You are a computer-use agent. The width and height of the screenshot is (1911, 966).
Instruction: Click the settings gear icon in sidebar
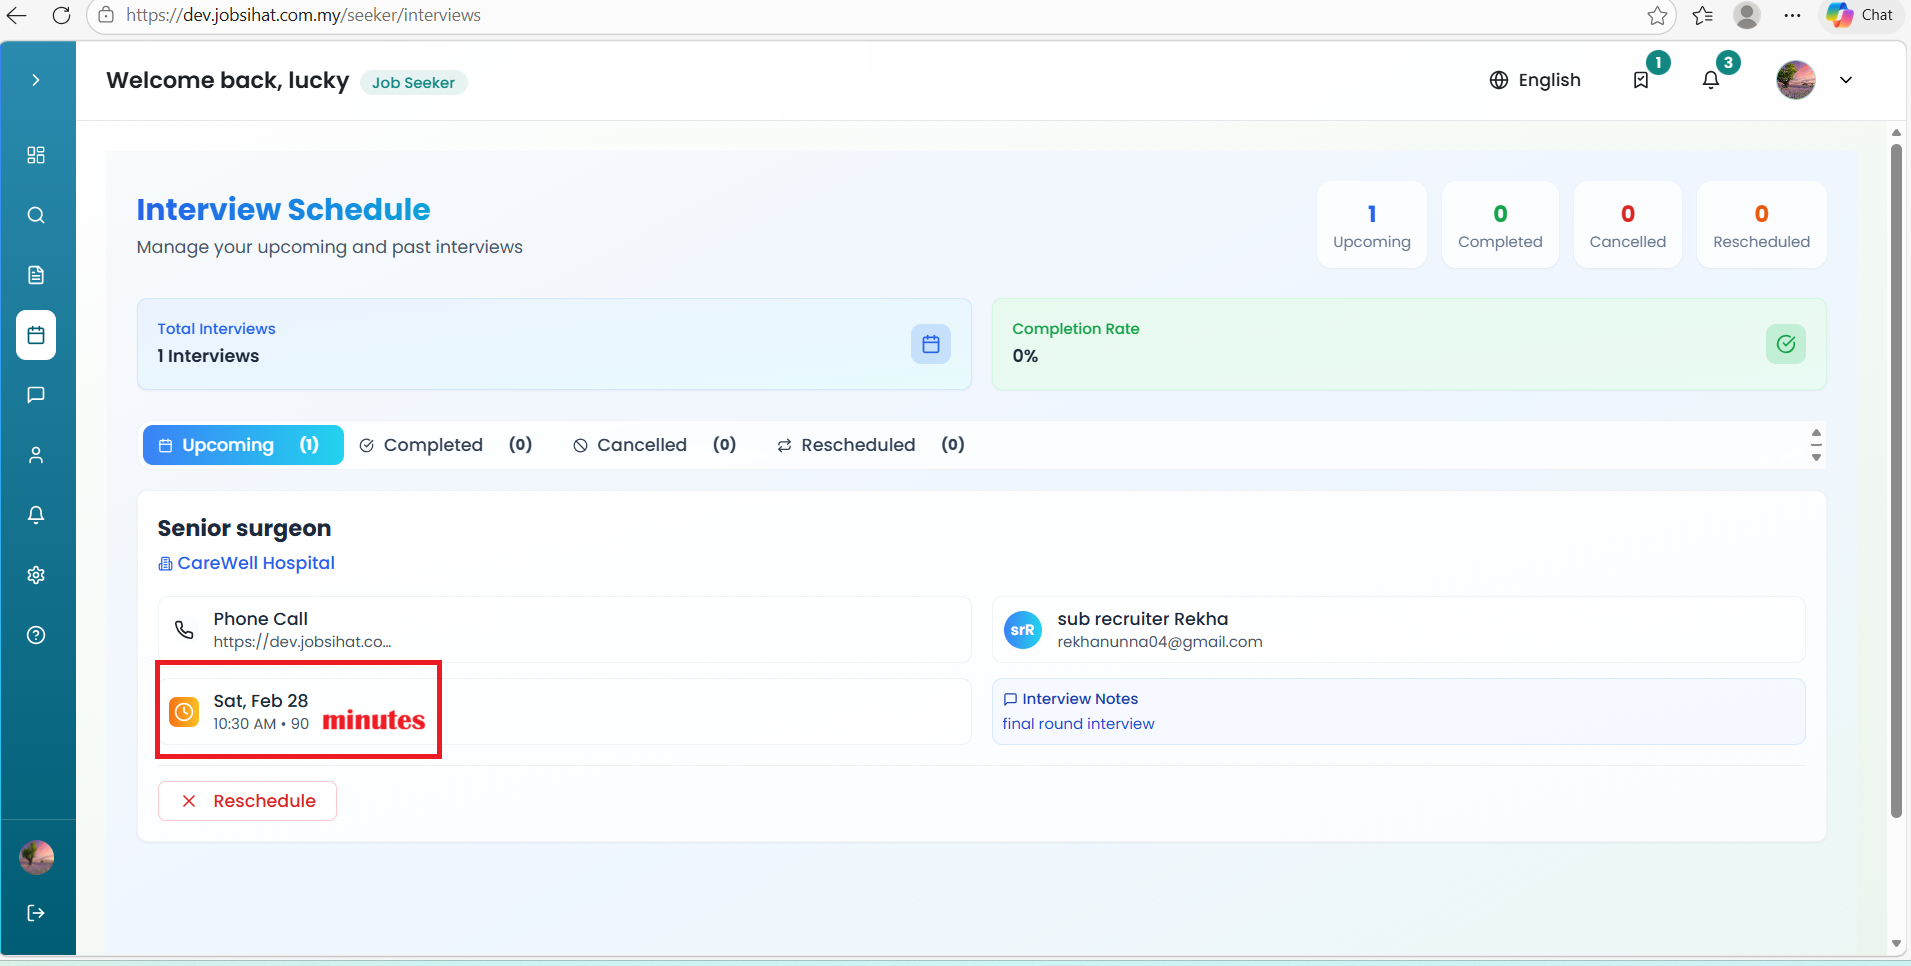coord(36,575)
